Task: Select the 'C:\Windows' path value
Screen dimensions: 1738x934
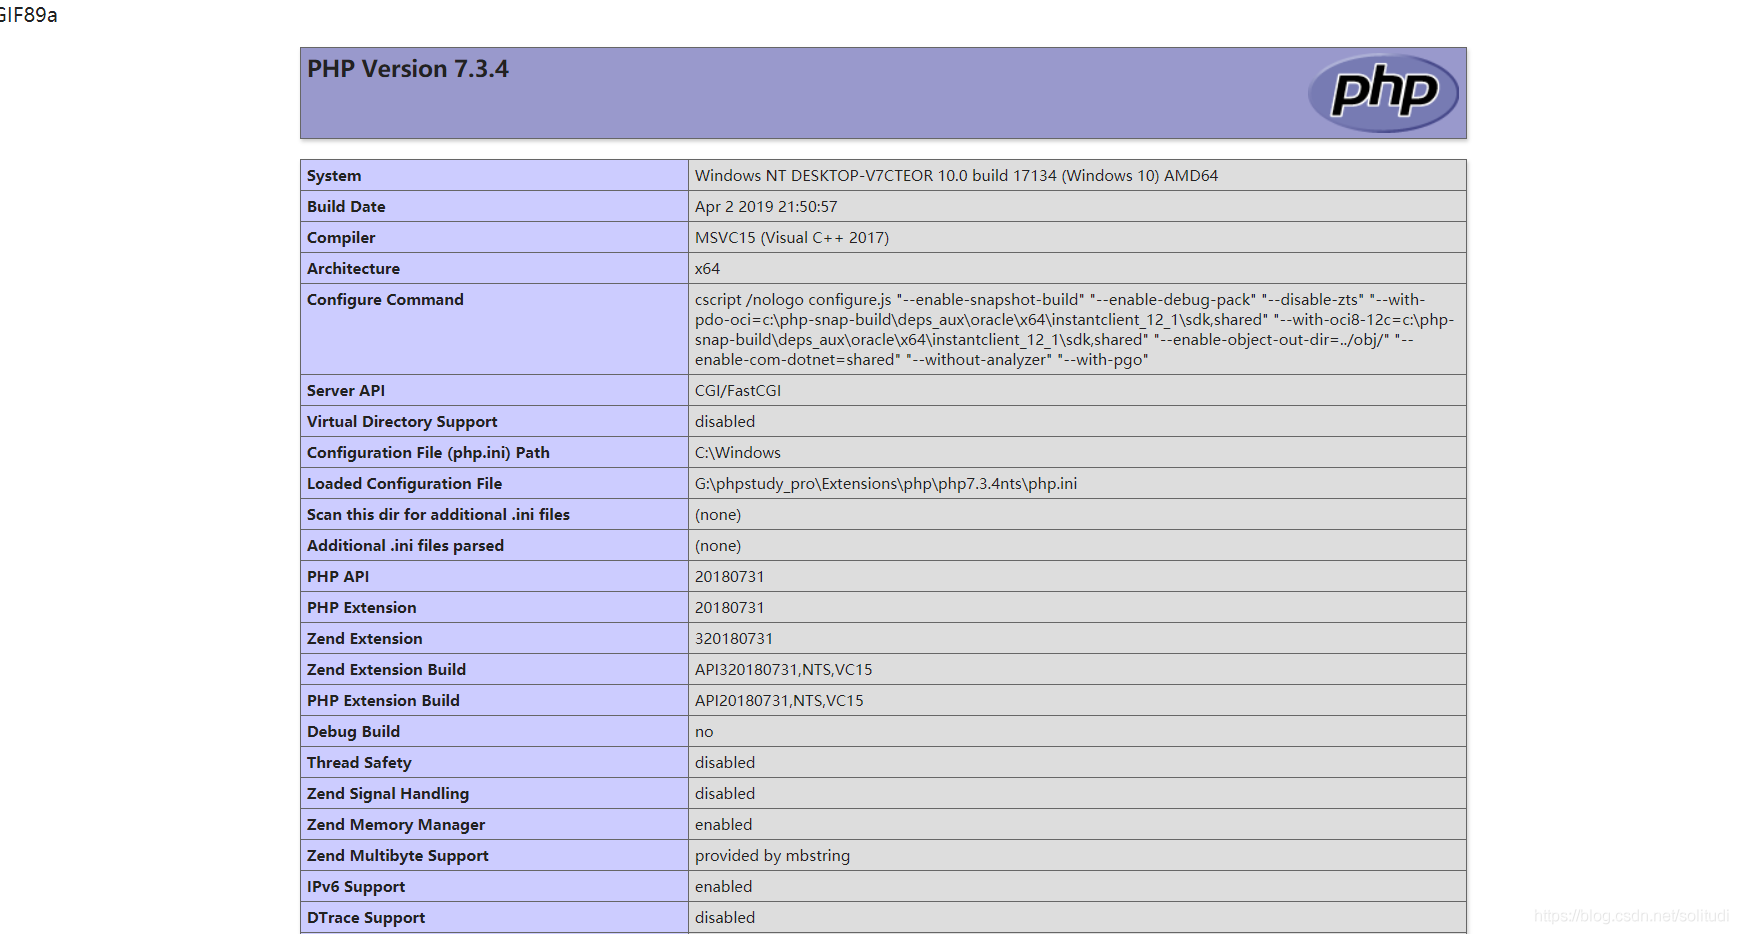Action: [x=738, y=453]
